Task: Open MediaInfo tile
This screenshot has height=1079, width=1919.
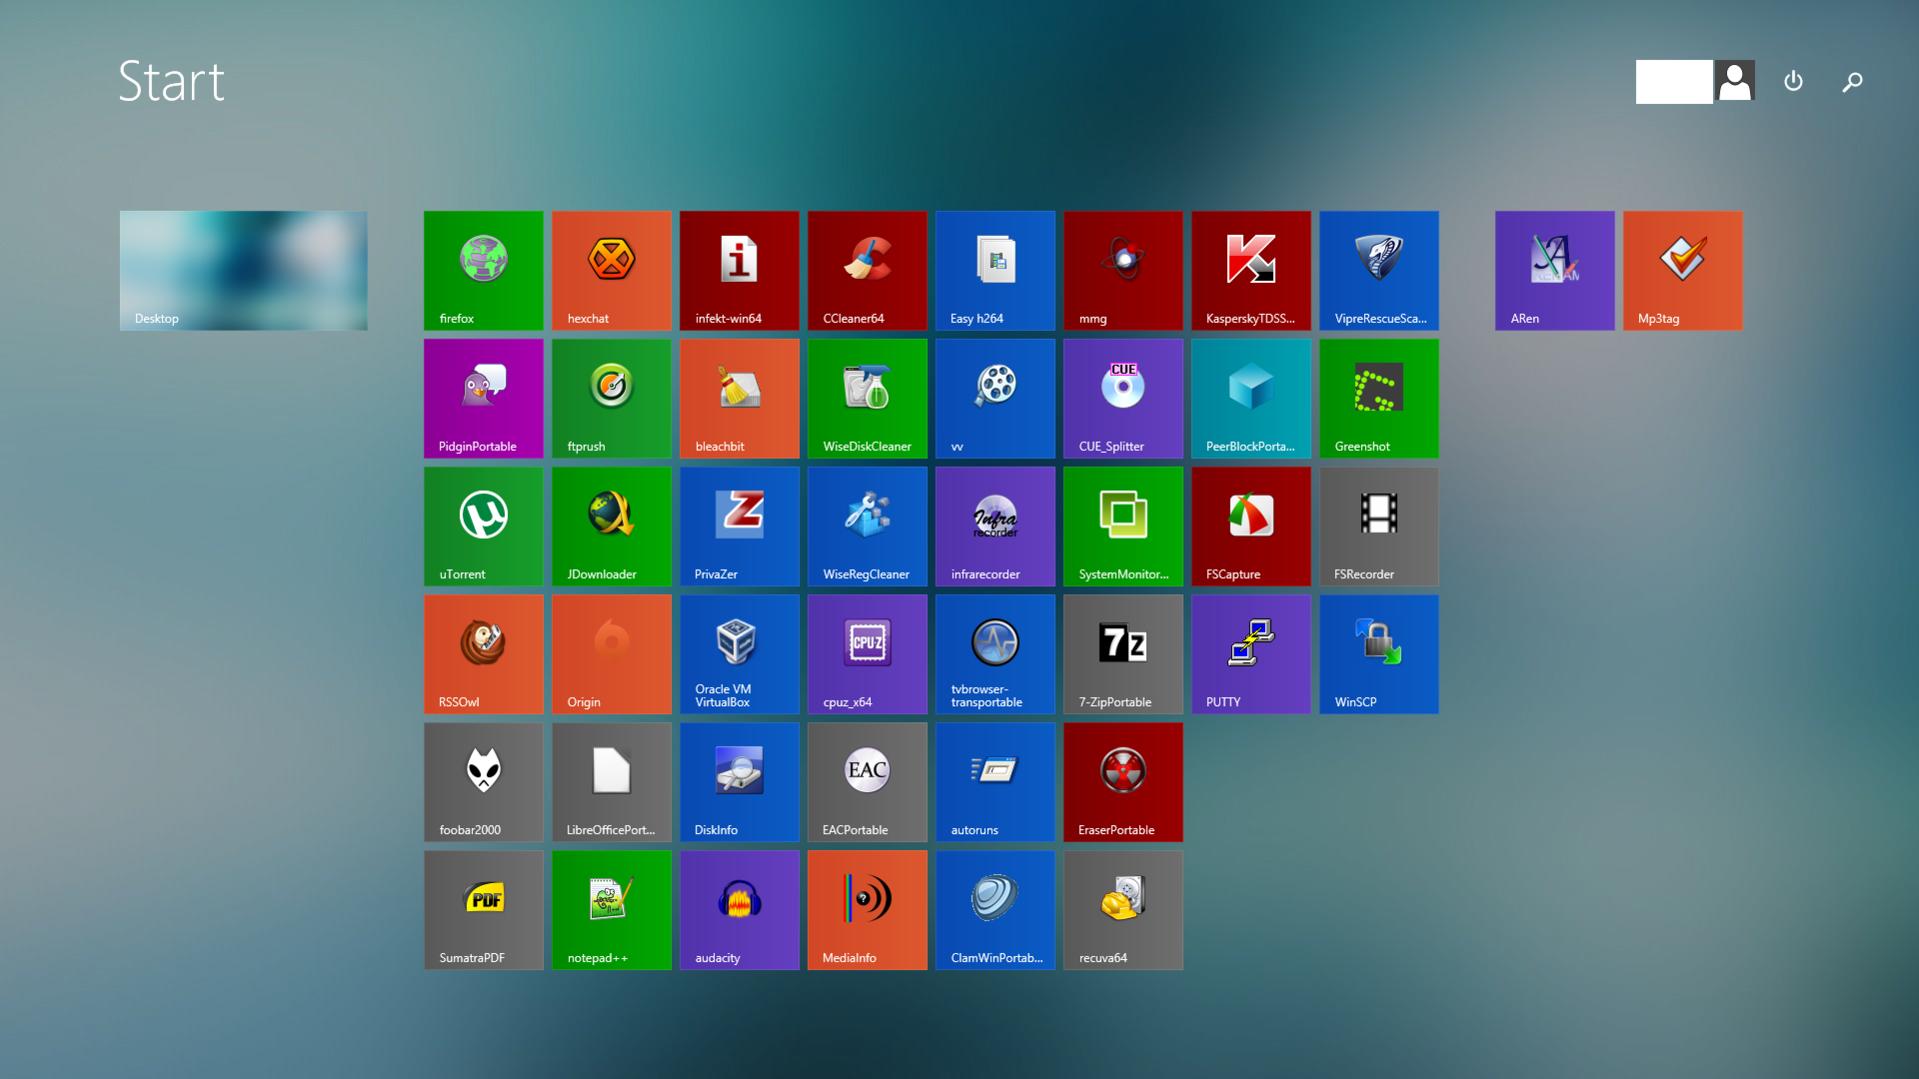Action: pyautogui.click(x=867, y=910)
